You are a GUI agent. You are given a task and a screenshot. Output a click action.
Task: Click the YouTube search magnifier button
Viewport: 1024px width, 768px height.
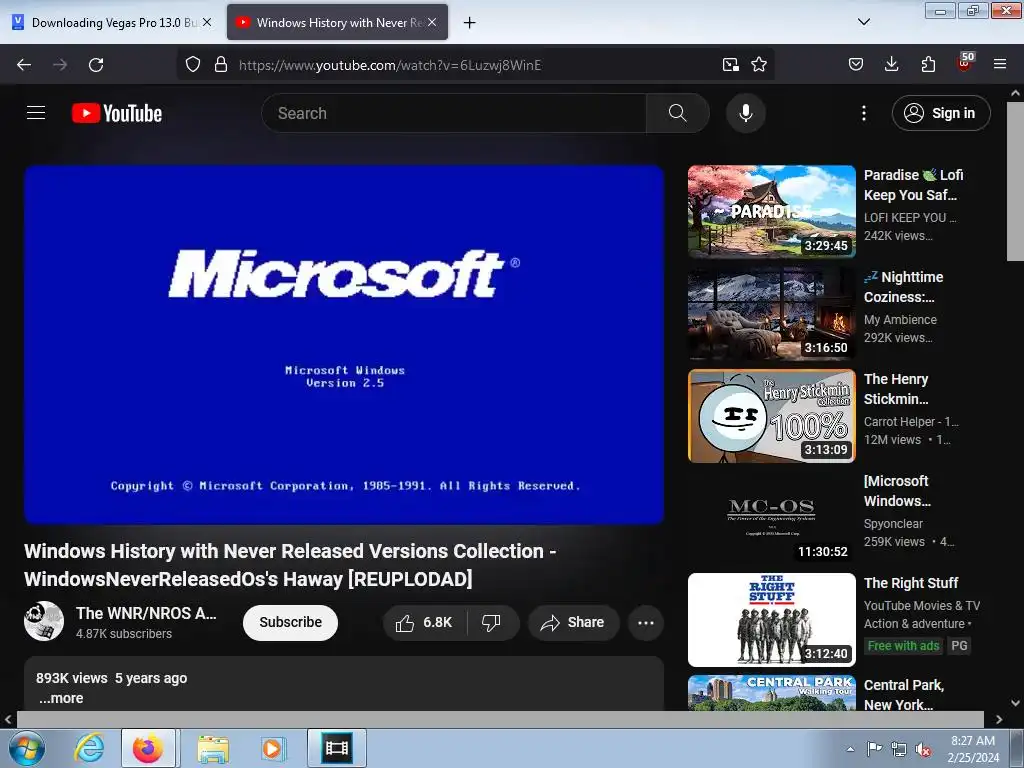coord(678,113)
